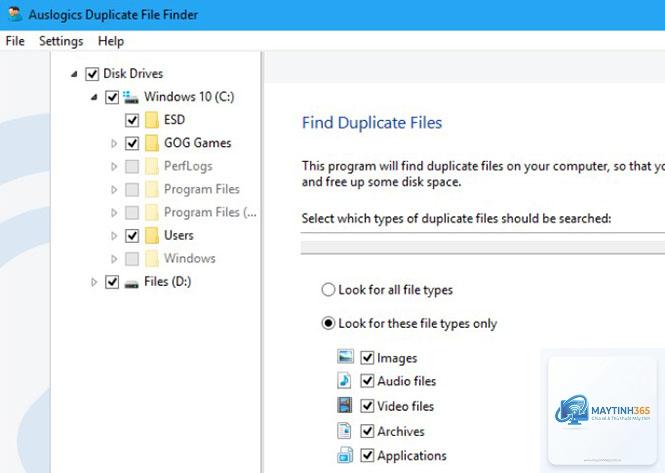
Task: Click the GOG Games folder icon
Action: click(x=151, y=143)
